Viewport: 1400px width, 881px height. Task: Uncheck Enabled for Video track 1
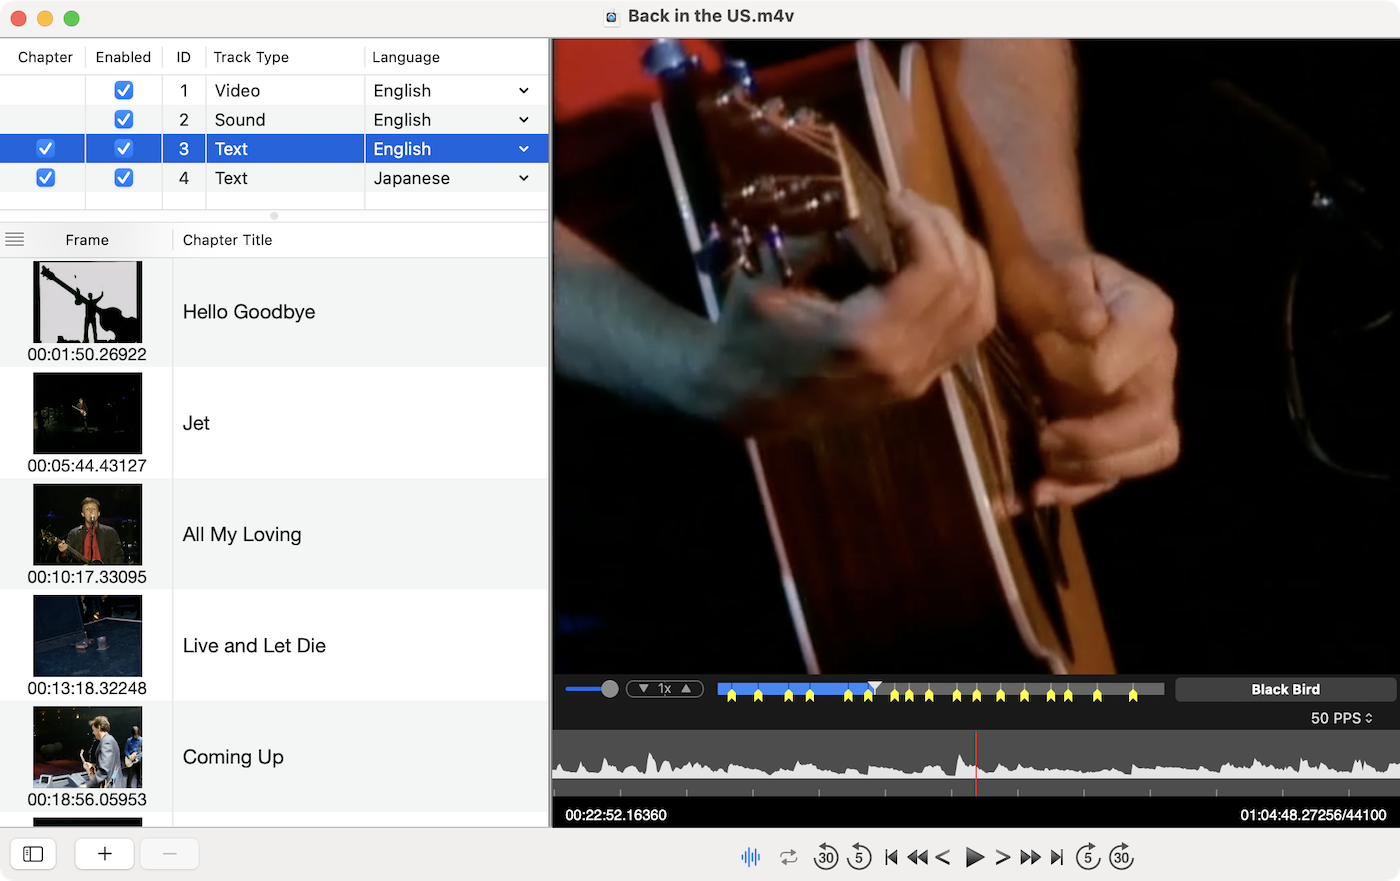pos(124,91)
